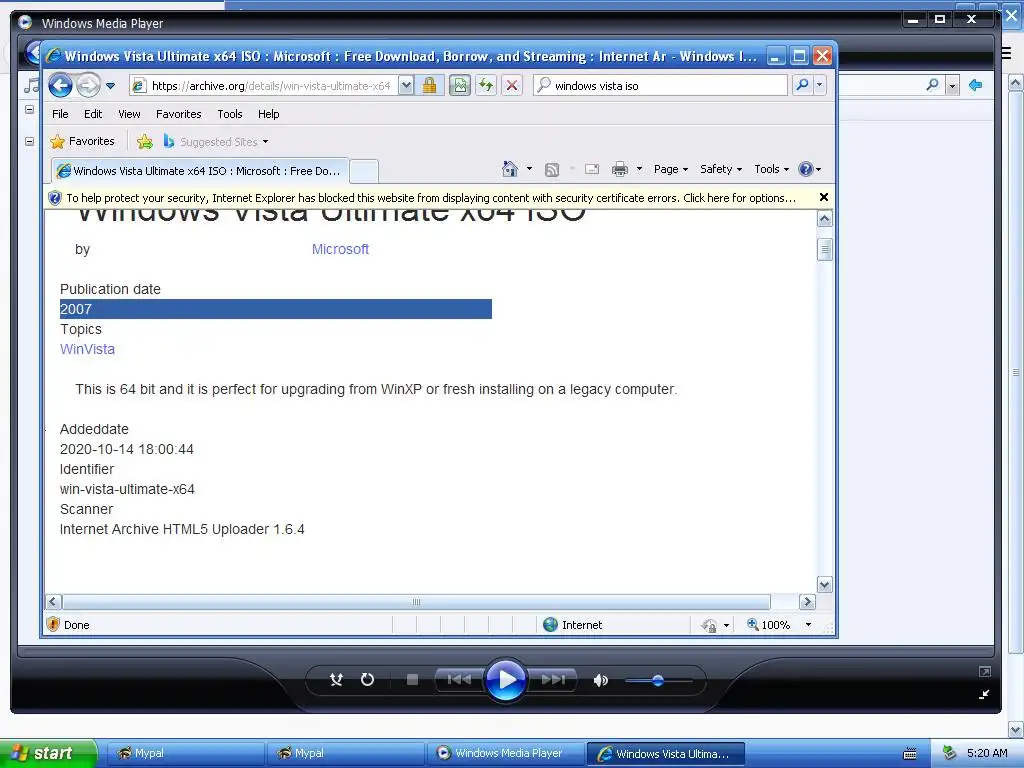Open the Favorites center button
The image size is (1024, 768).
82,141
